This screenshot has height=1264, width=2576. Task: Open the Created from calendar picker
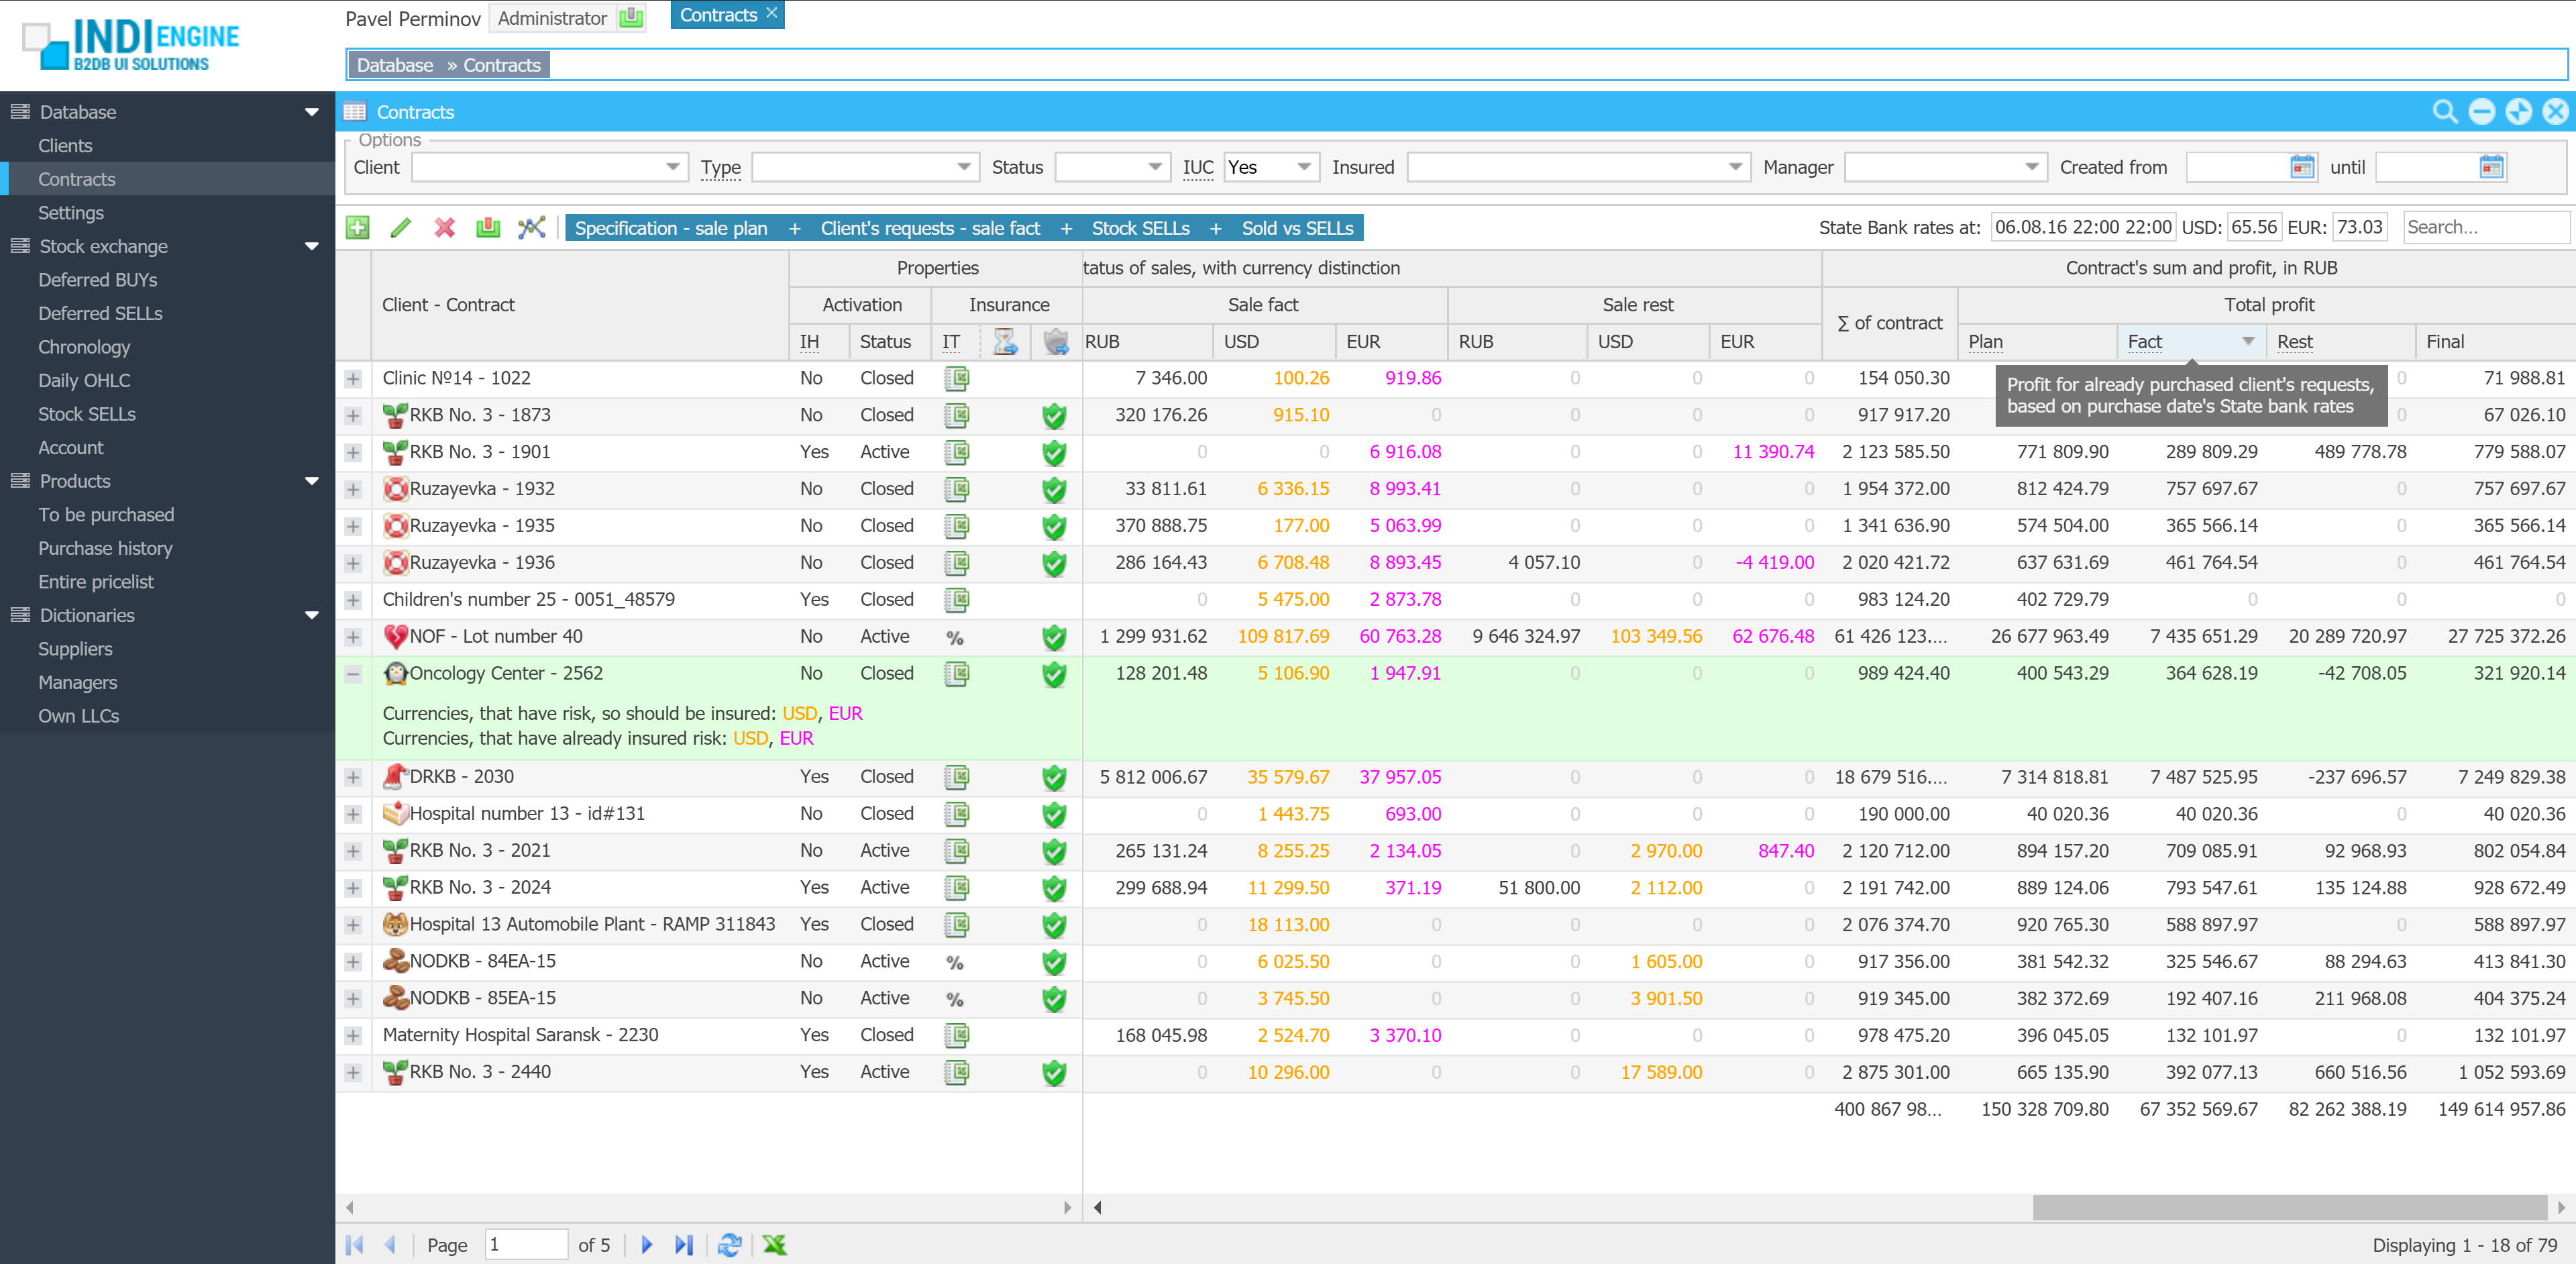click(2302, 167)
